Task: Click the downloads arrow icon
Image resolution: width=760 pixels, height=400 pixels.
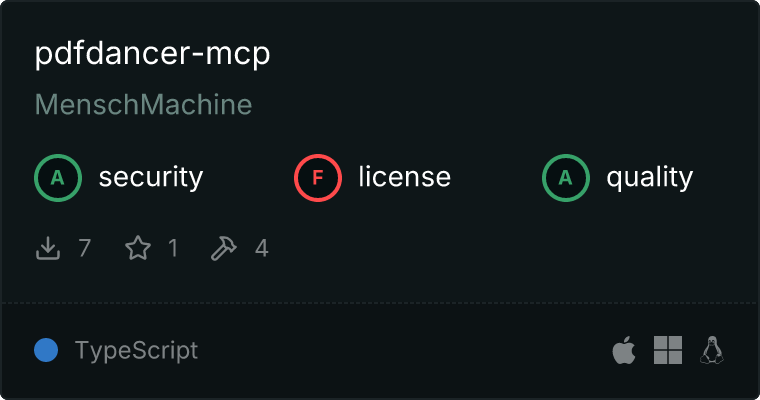Action: pos(48,248)
